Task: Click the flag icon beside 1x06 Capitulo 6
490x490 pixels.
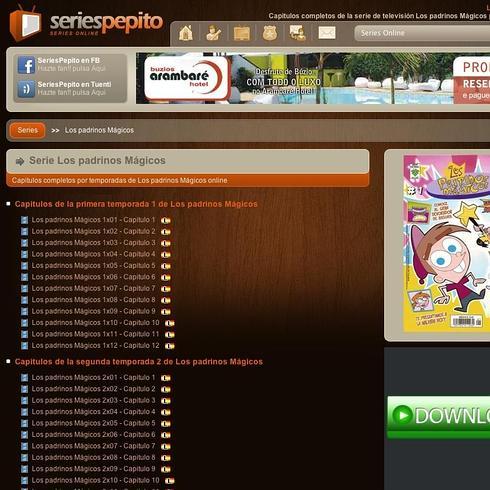Action: (166, 277)
